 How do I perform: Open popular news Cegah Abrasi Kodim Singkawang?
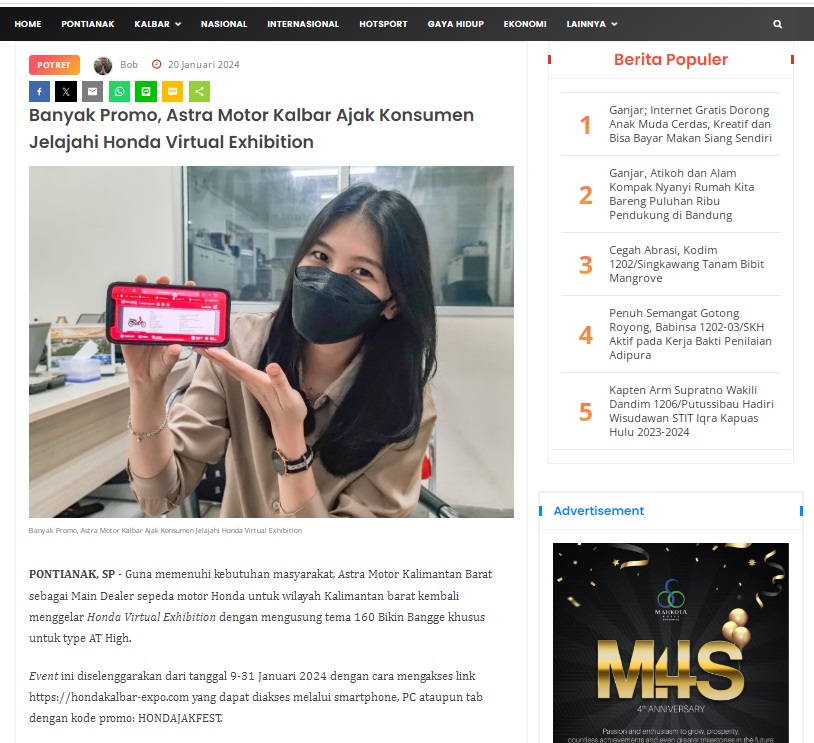click(x=686, y=264)
